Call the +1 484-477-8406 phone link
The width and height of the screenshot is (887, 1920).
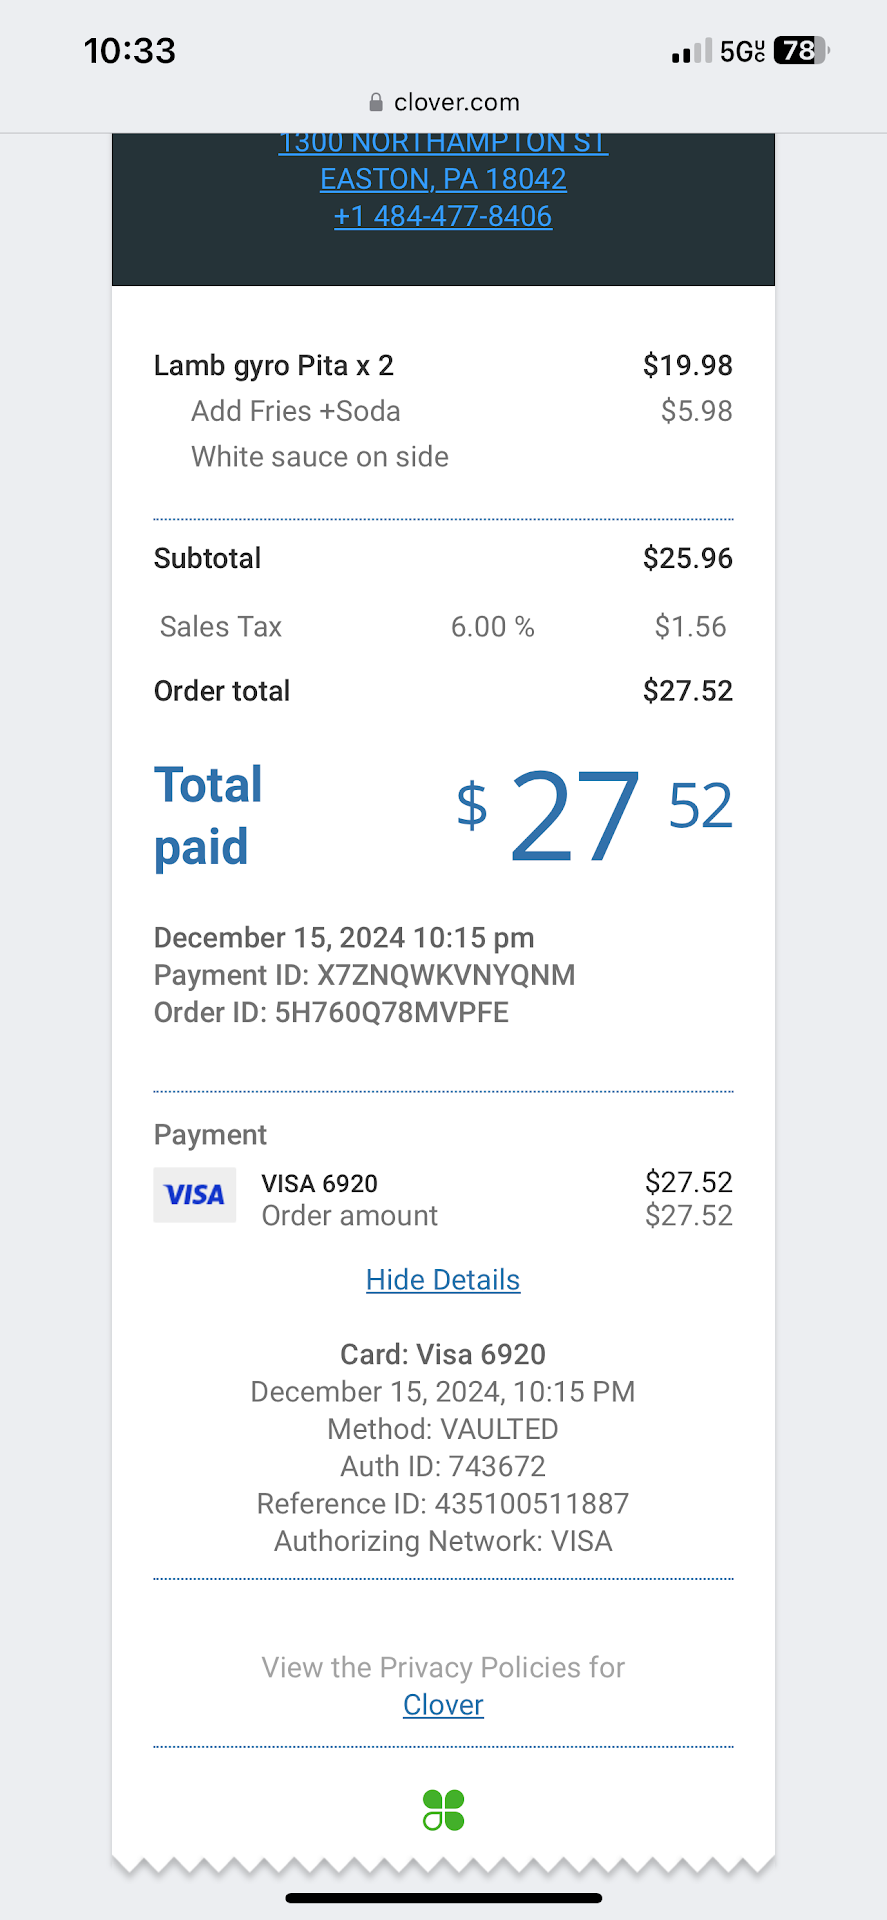pyautogui.click(x=443, y=216)
